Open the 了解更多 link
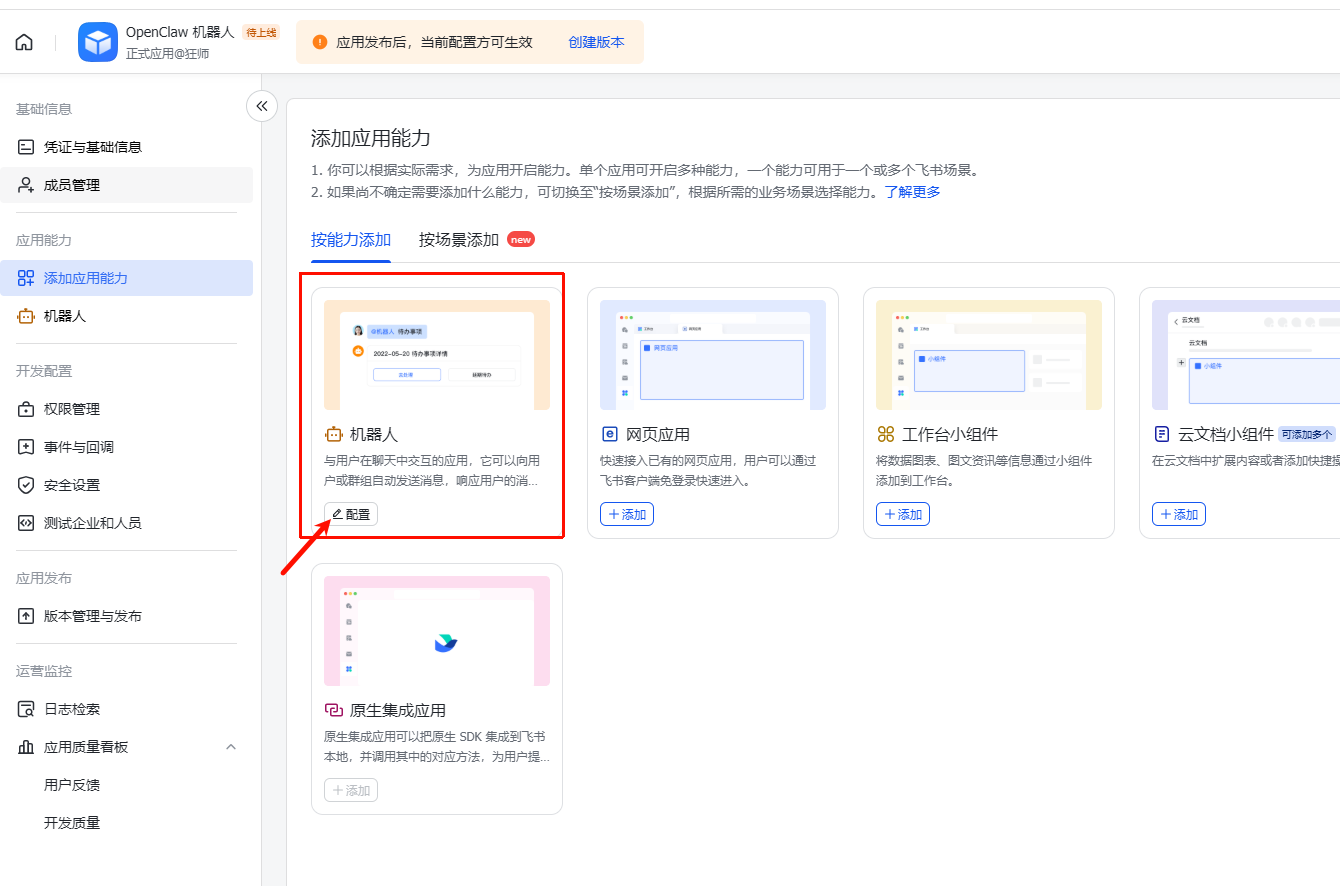Image resolution: width=1340 pixels, height=886 pixels. [912, 192]
